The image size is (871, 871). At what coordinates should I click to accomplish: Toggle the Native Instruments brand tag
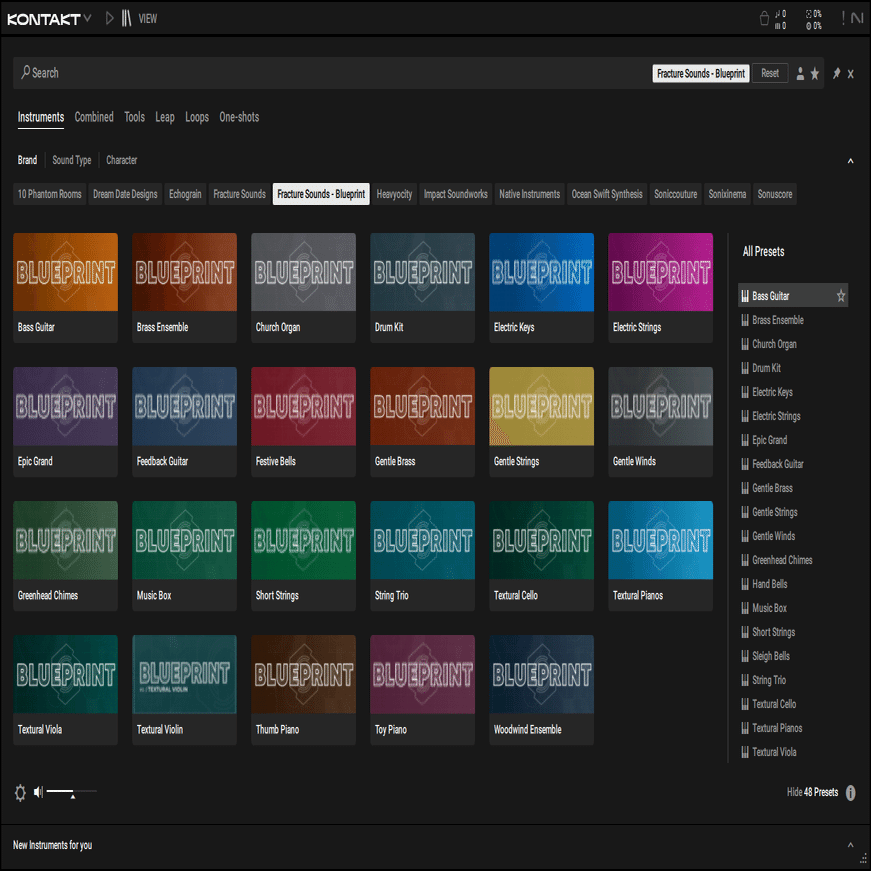(529, 194)
